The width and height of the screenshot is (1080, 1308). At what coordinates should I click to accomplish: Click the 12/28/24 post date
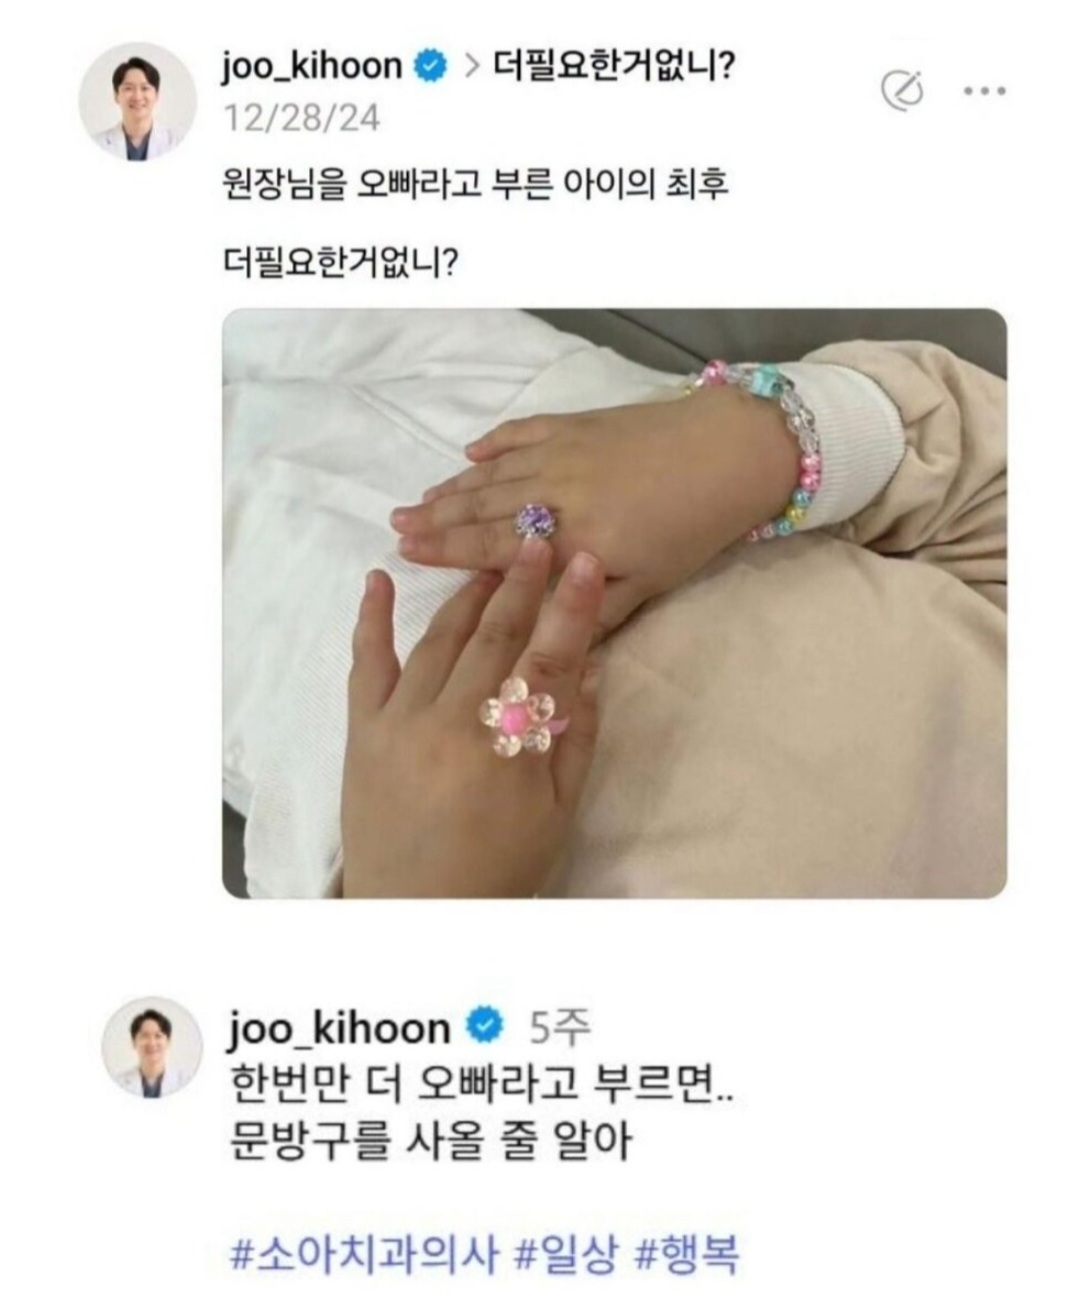301,118
